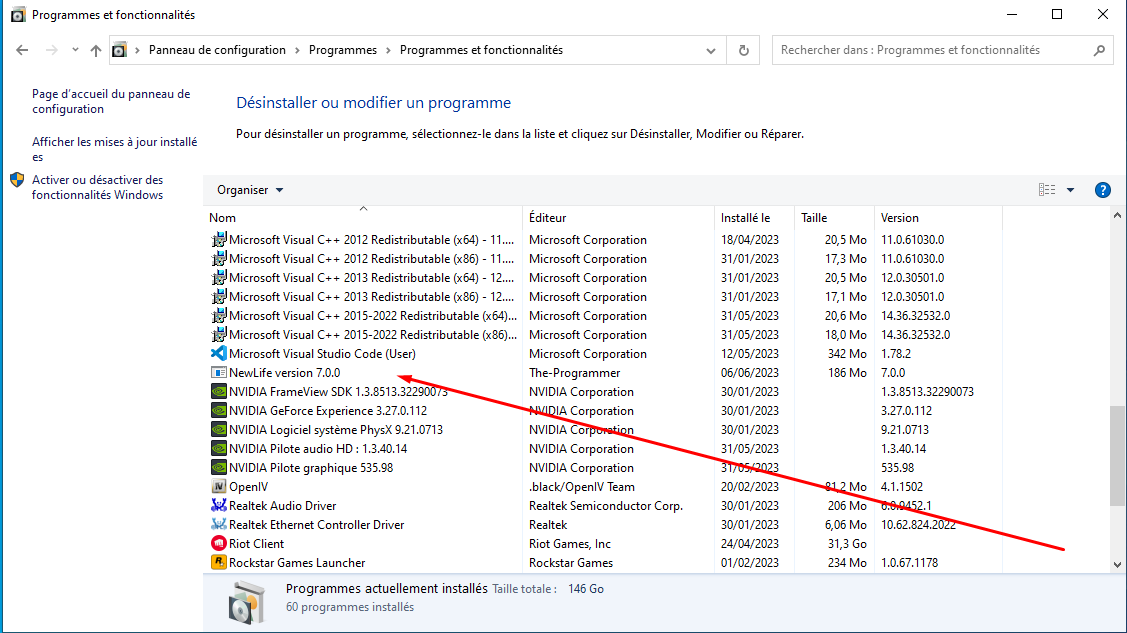1127x633 pixels.
Task: Click .black/OpenIV Team editor cell
Action: point(581,486)
